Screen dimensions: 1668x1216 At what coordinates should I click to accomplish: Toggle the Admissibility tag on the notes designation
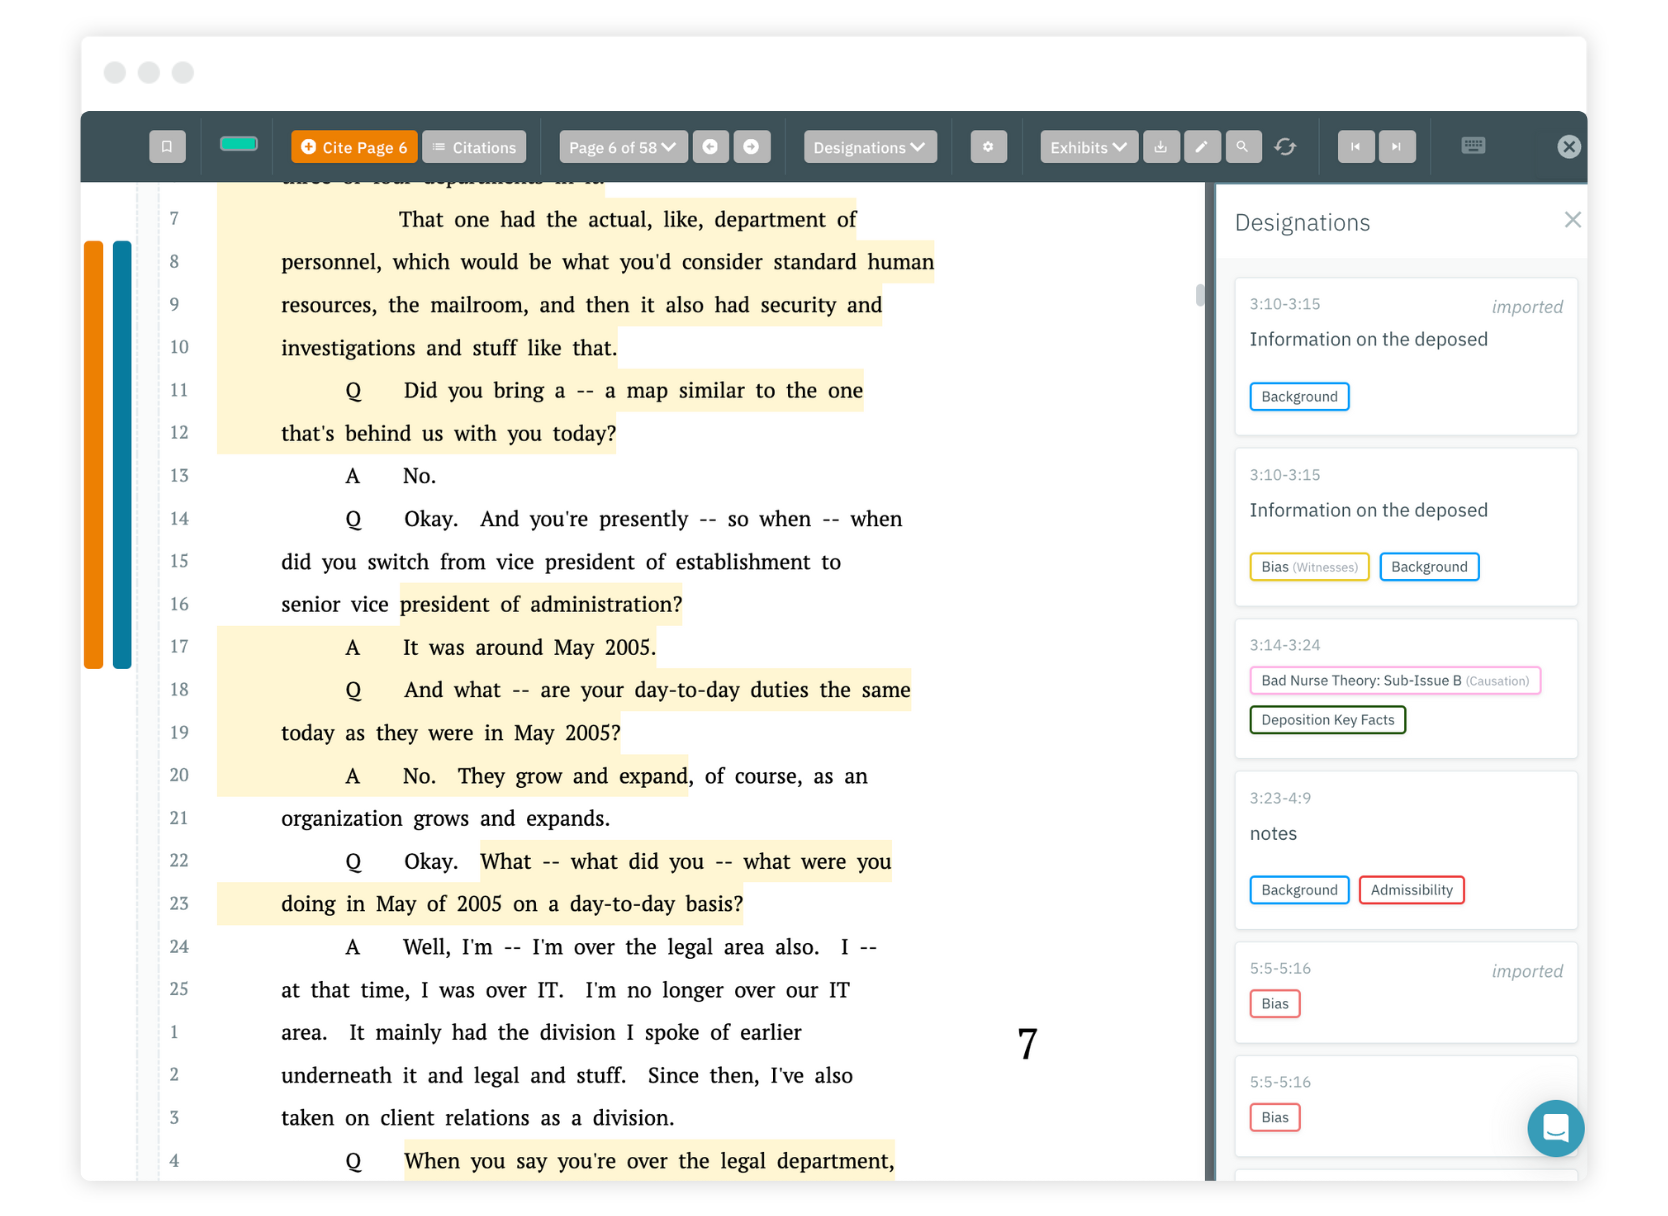[1411, 889]
